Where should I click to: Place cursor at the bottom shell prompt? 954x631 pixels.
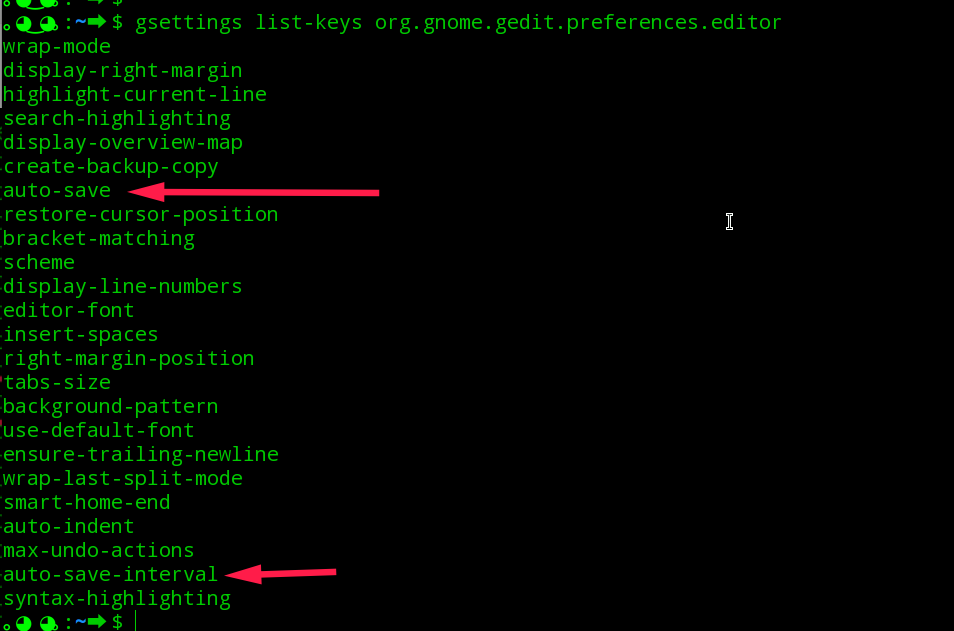(136, 622)
